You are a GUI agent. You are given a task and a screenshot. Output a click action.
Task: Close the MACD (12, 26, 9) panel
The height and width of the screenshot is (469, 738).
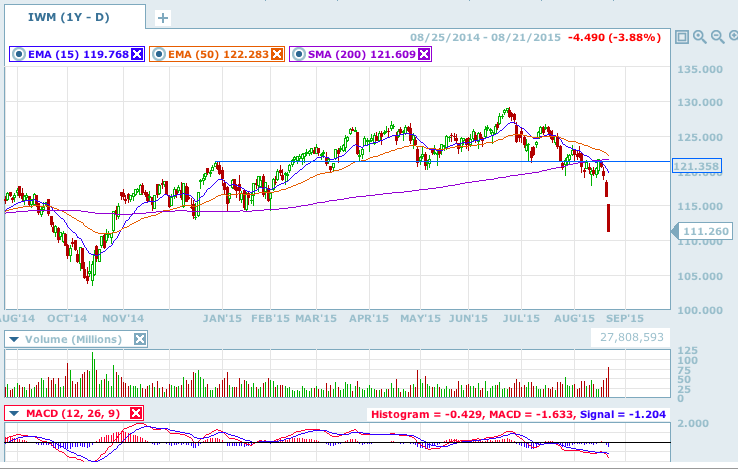tap(136, 413)
